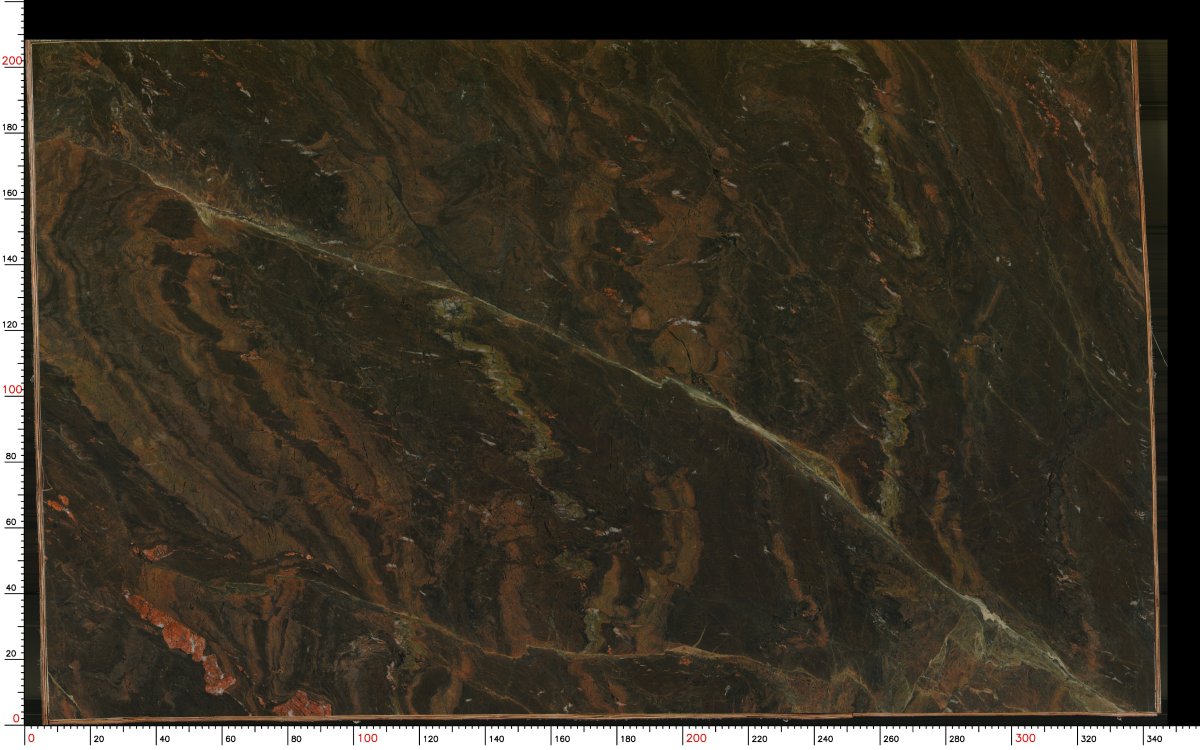Click the red 200 label on vertical ruler
The width and height of the screenshot is (1200, 750).
coord(12,61)
